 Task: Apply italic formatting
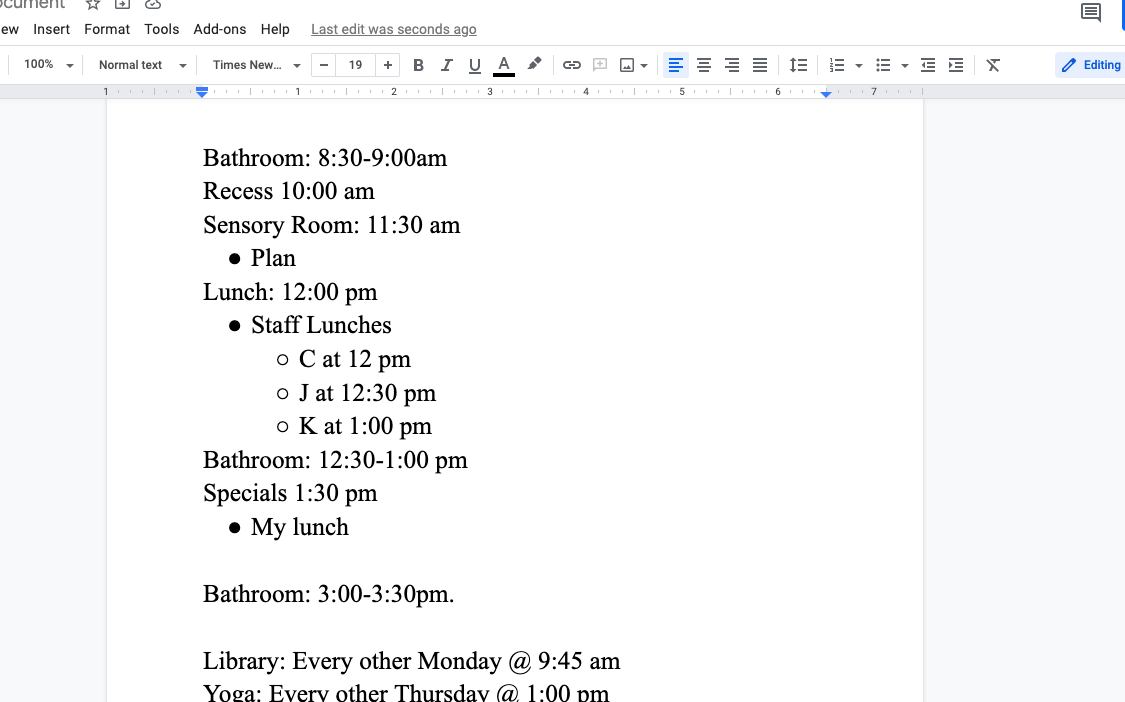(x=446, y=64)
